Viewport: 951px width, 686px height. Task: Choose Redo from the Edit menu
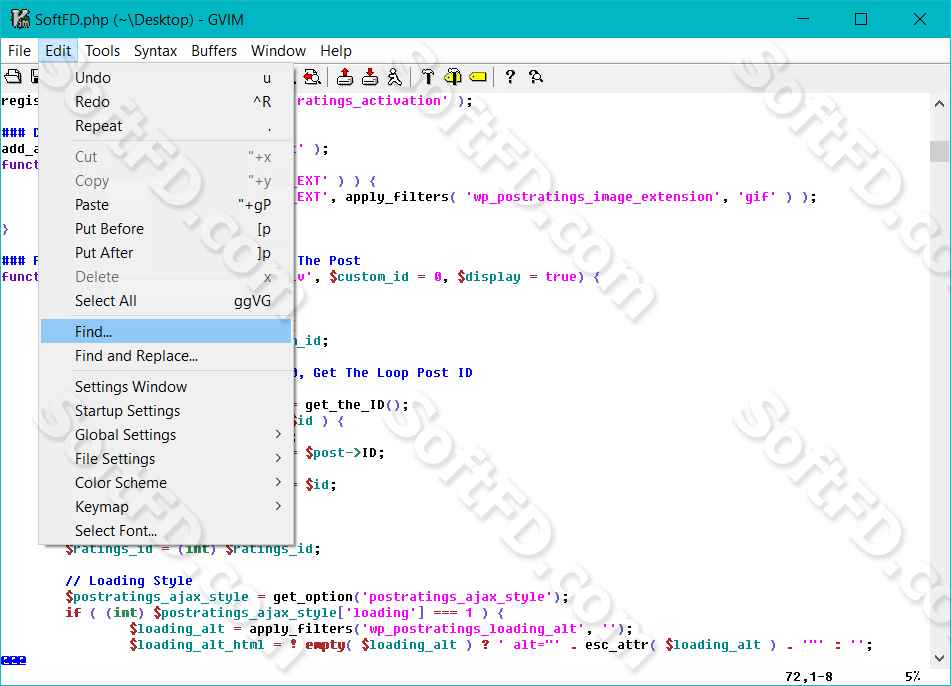pyautogui.click(x=166, y=102)
